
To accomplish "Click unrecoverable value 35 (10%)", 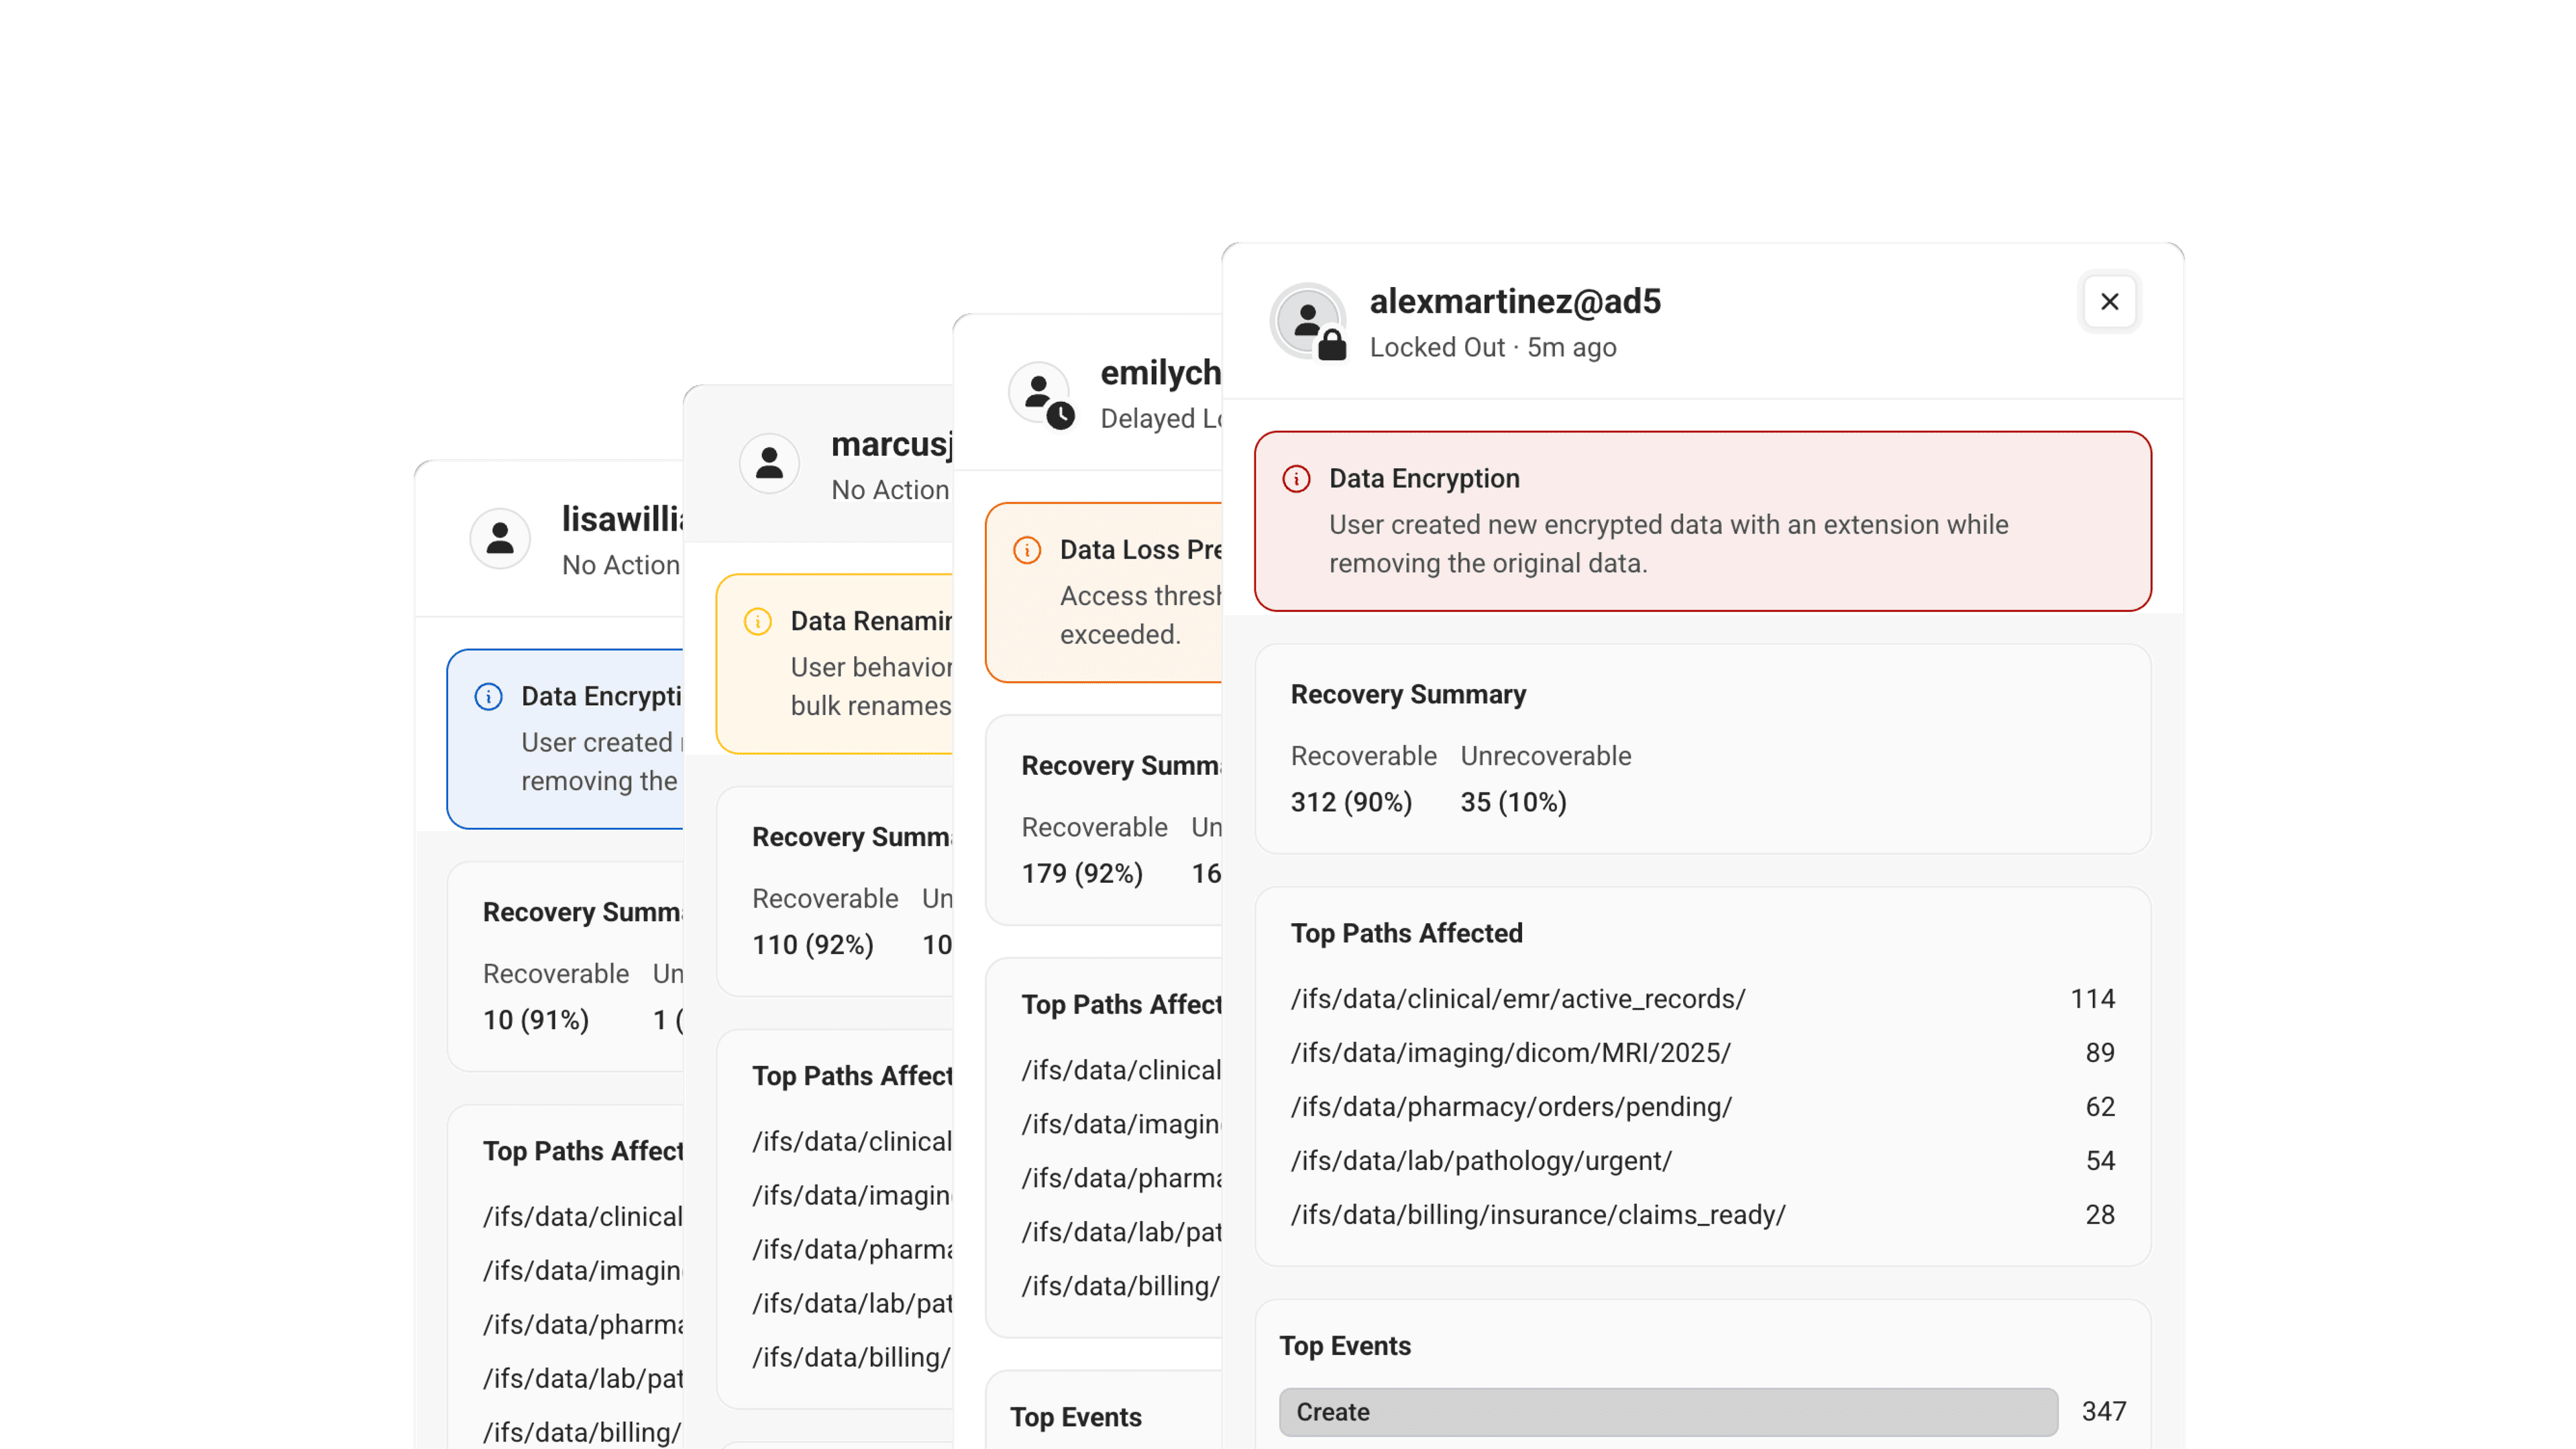I will pyautogui.click(x=1513, y=802).
